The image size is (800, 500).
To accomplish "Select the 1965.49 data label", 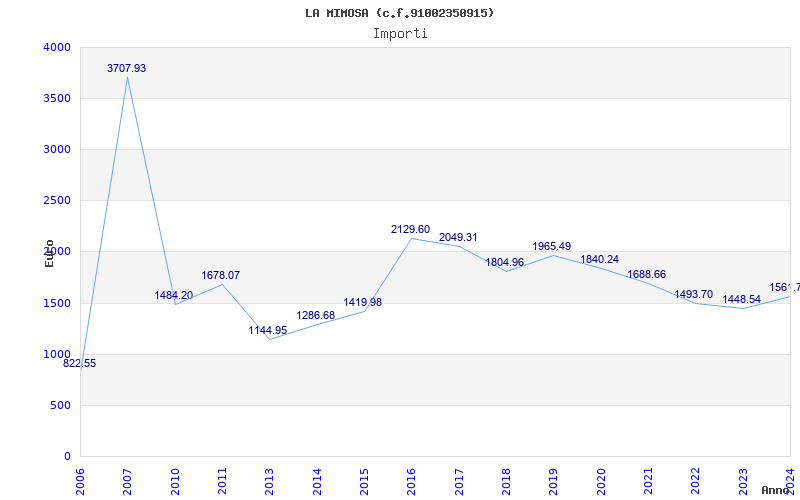I will tap(552, 246).
